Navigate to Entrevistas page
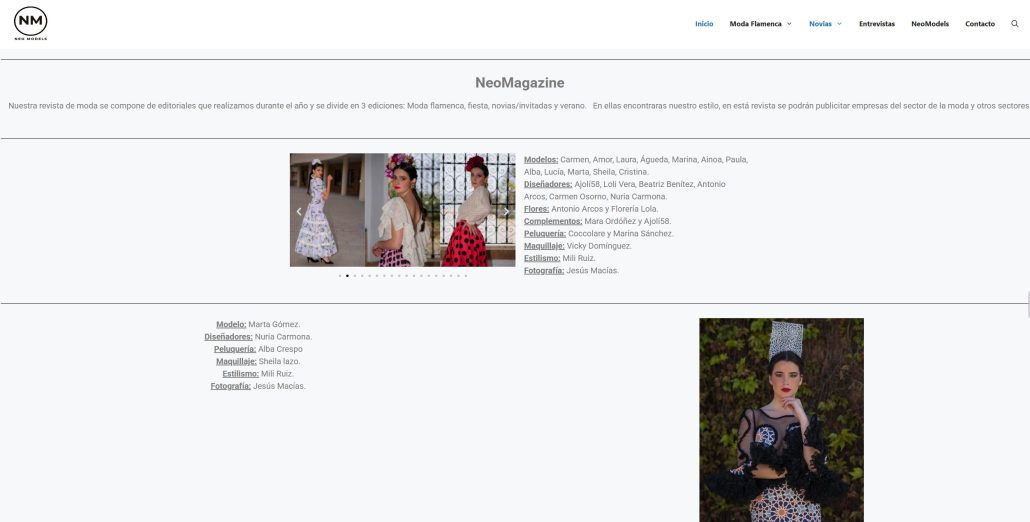 [876, 24]
